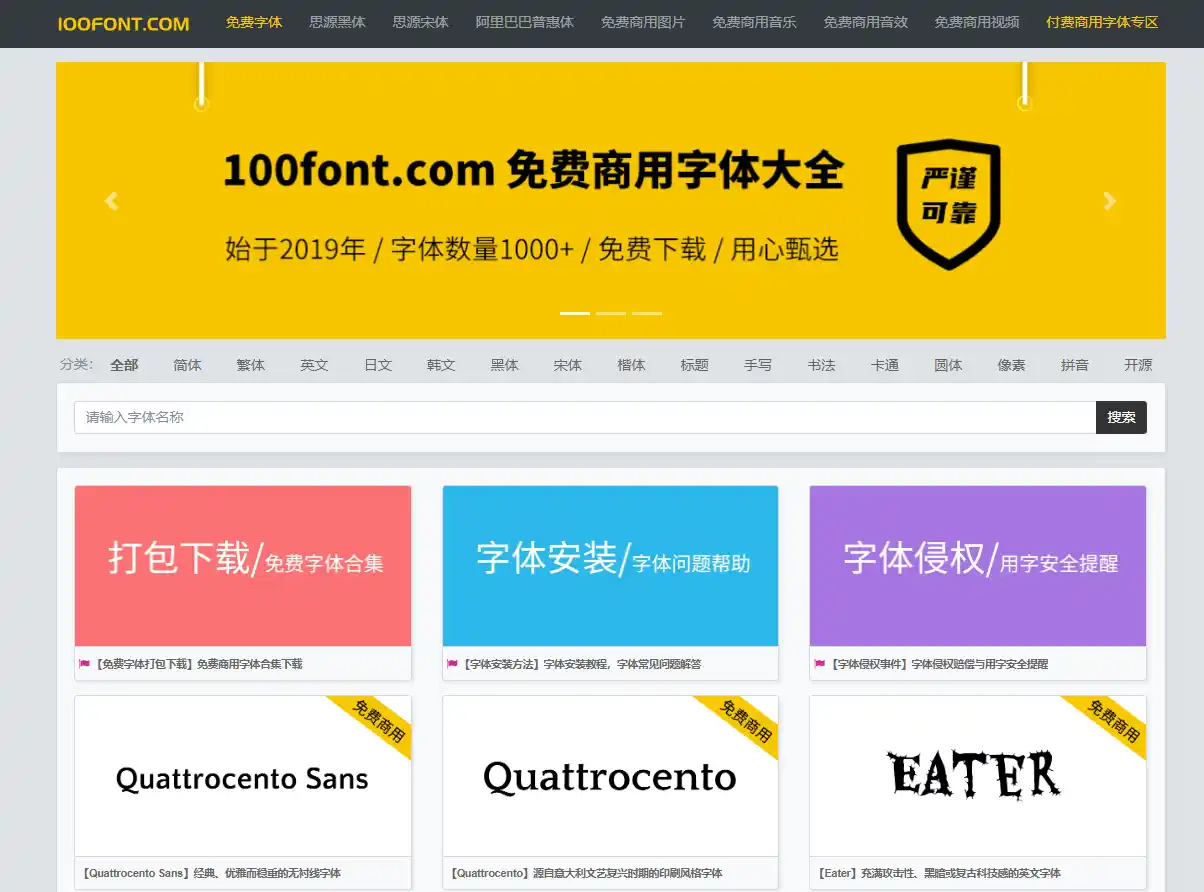Open 【字体侵权事件】 caption link
Image resolution: width=1204 pixels, height=892 pixels.
point(938,664)
